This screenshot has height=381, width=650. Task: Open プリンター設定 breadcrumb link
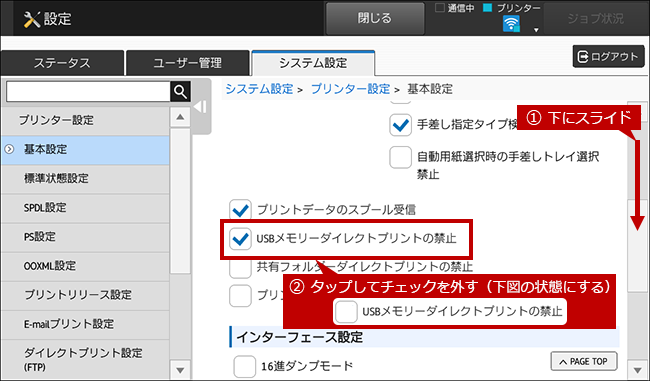pos(350,89)
